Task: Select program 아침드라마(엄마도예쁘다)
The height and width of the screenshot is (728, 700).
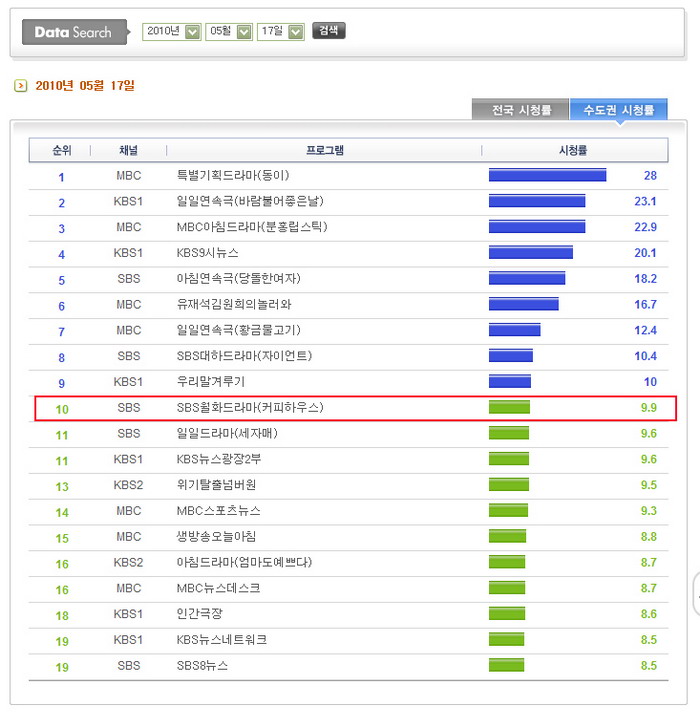Action: (244, 562)
